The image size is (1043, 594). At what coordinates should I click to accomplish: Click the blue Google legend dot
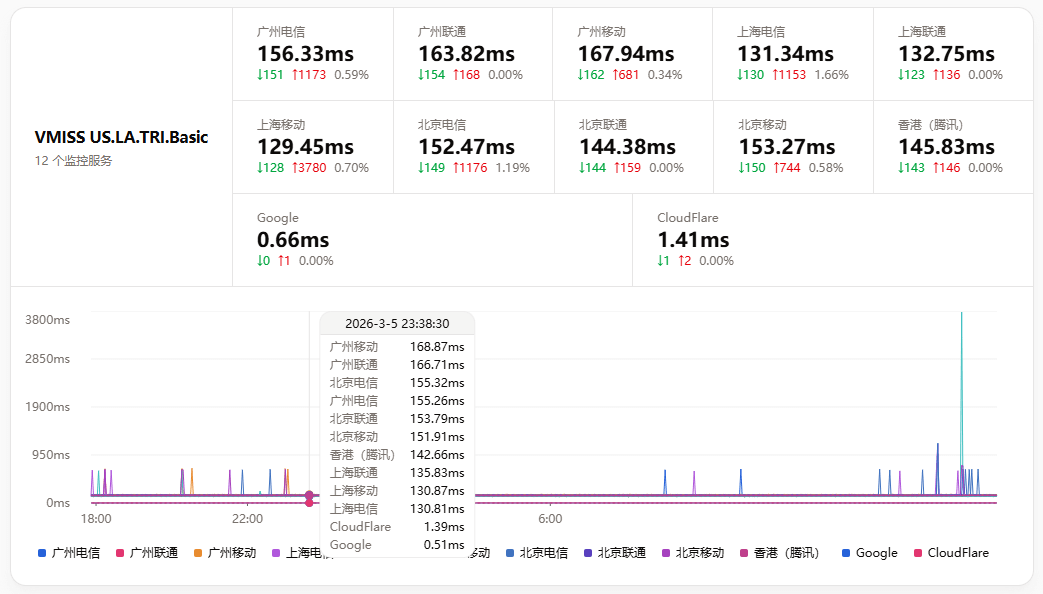pos(846,553)
